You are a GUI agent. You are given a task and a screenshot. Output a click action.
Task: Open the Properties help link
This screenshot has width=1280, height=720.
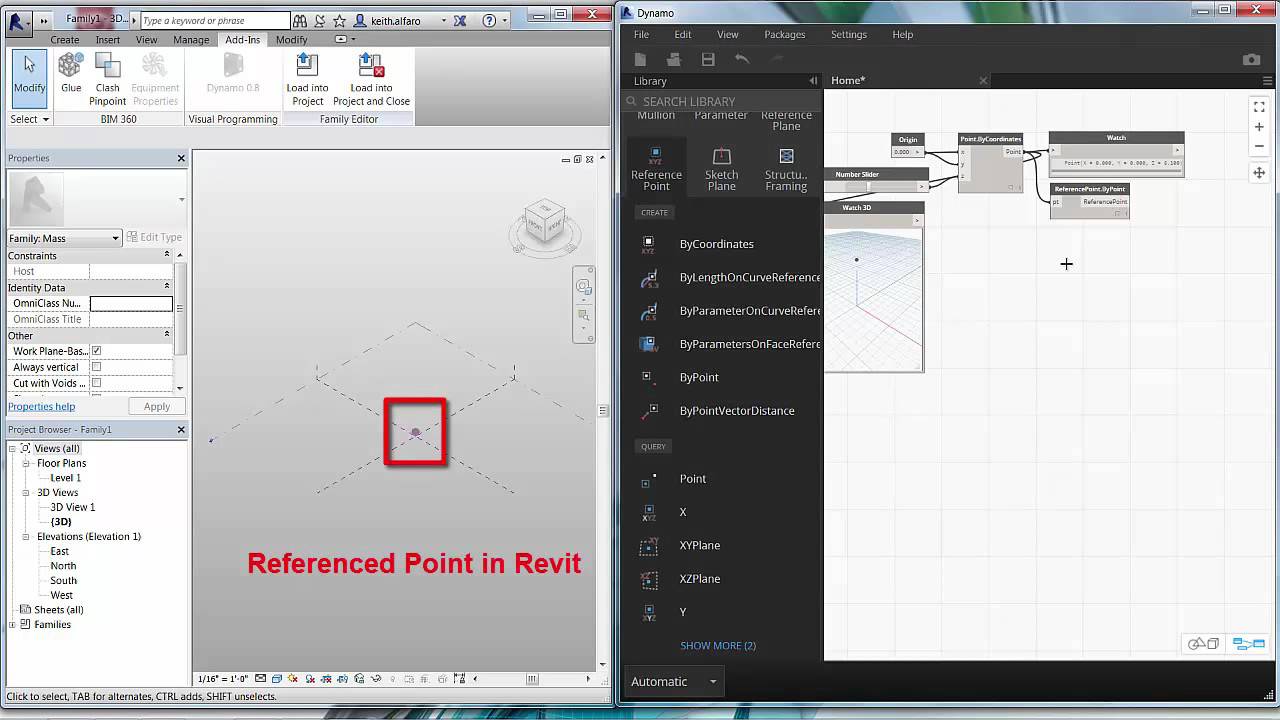pyautogui.click(x=41, y=406)
